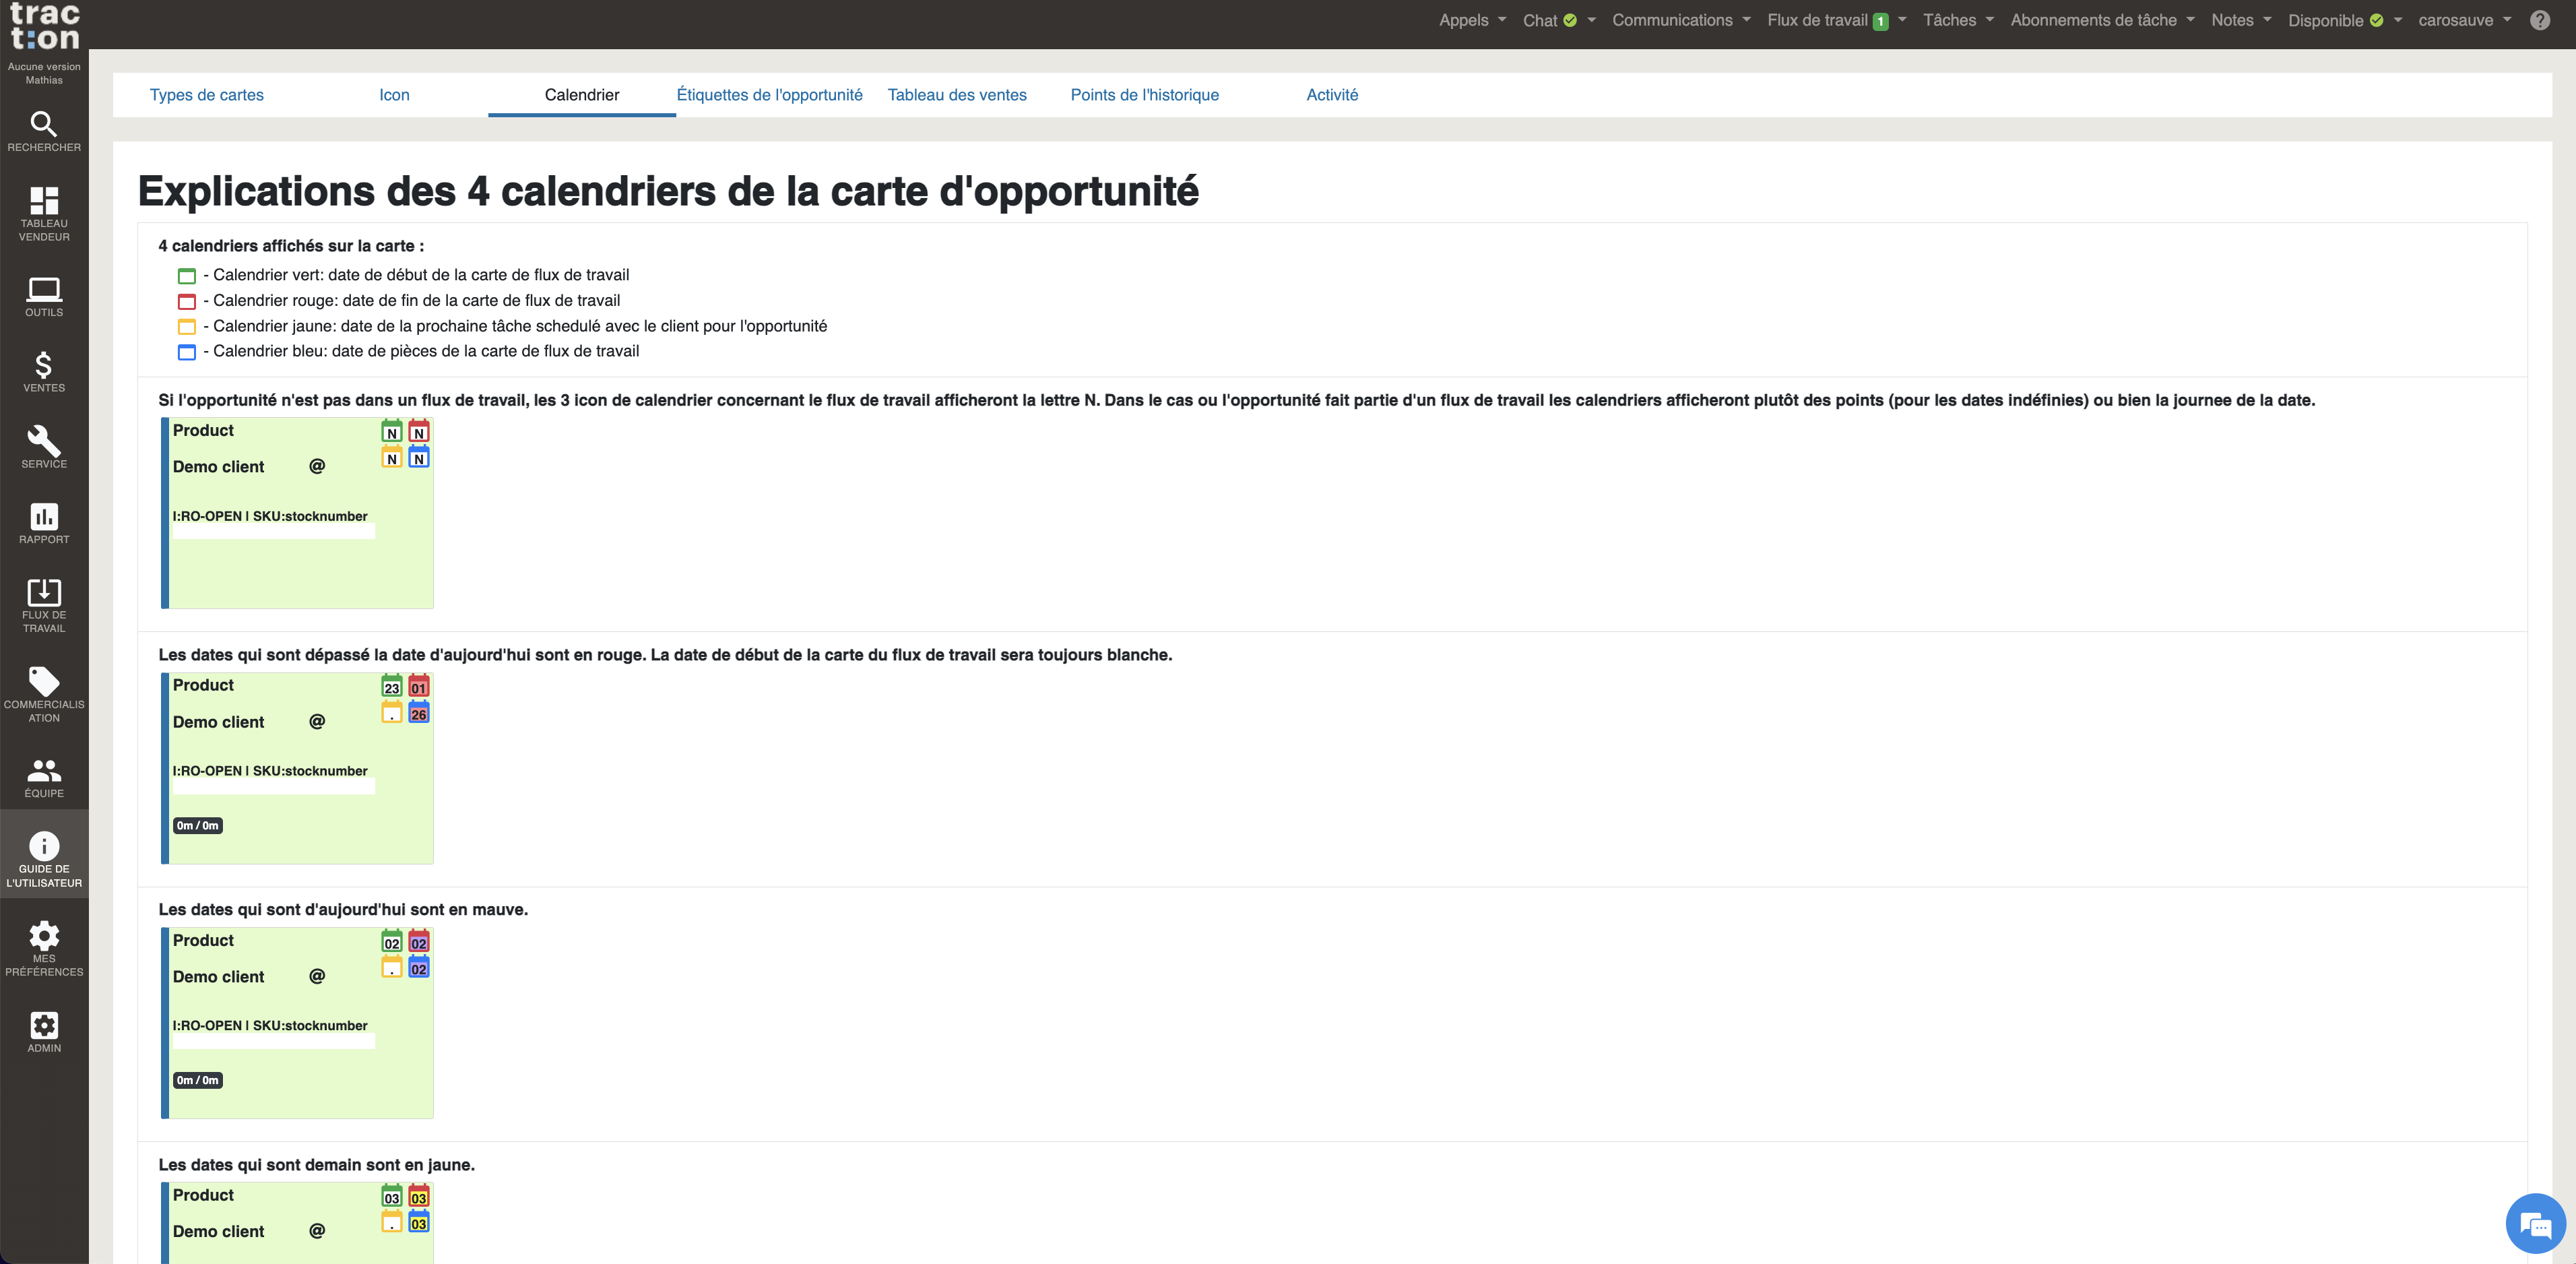Switch to Types de cartes tab
2576x1264 pixels.
207,95
